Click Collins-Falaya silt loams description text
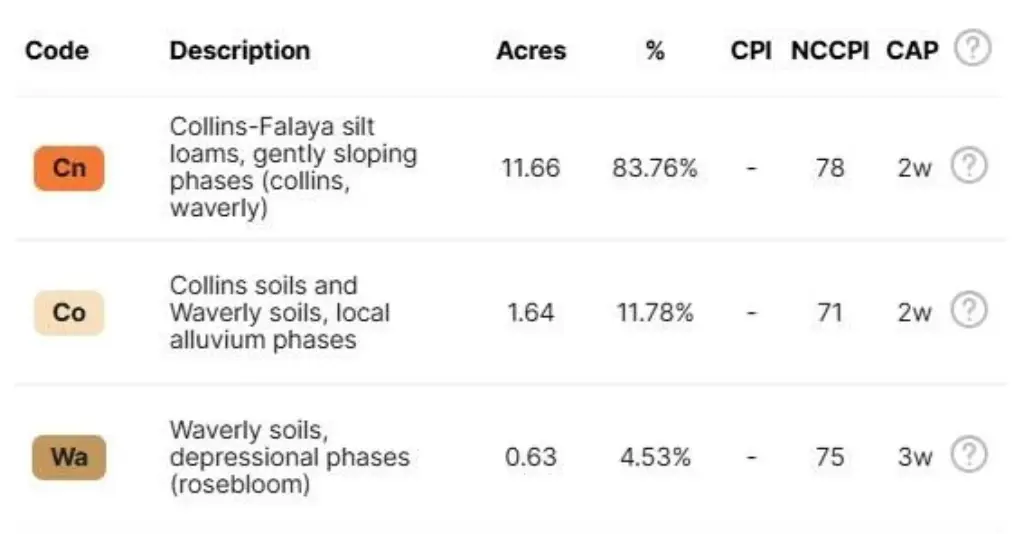This screenshot has width=1024, height=534. (x=292, y=168)
